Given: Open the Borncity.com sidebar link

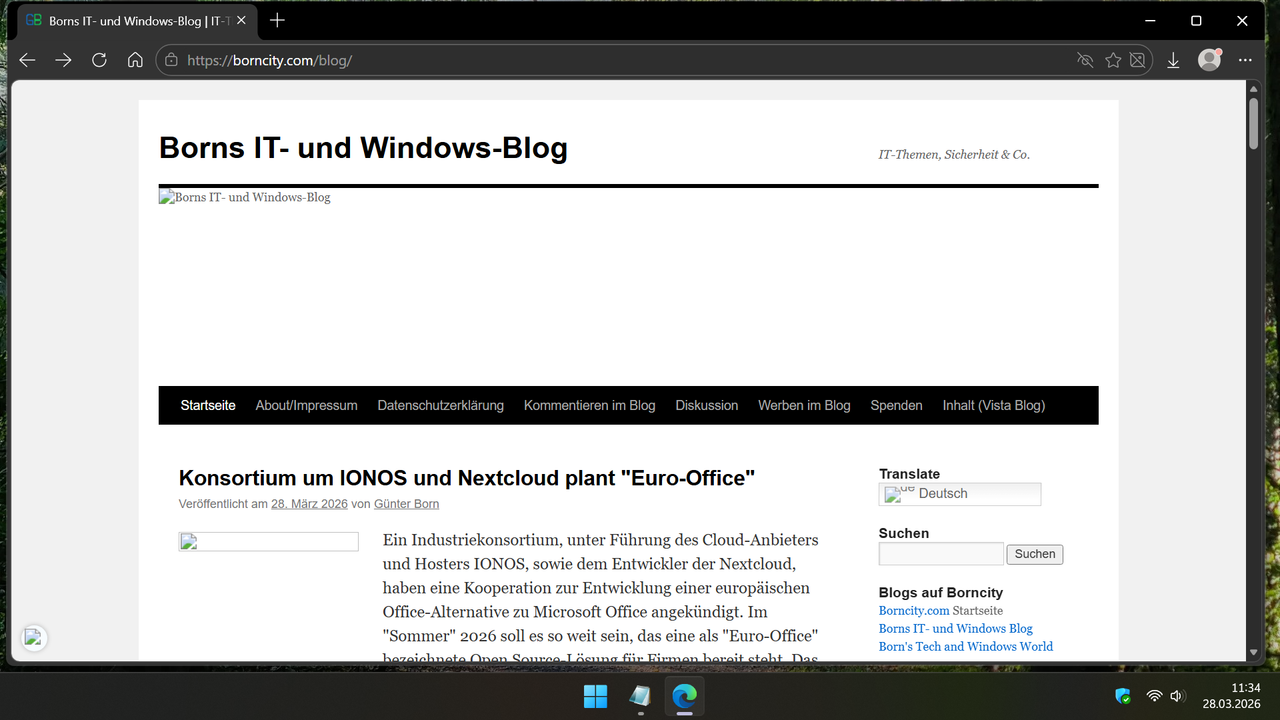Looking at the screenshot, I should (x=914, y=611).
